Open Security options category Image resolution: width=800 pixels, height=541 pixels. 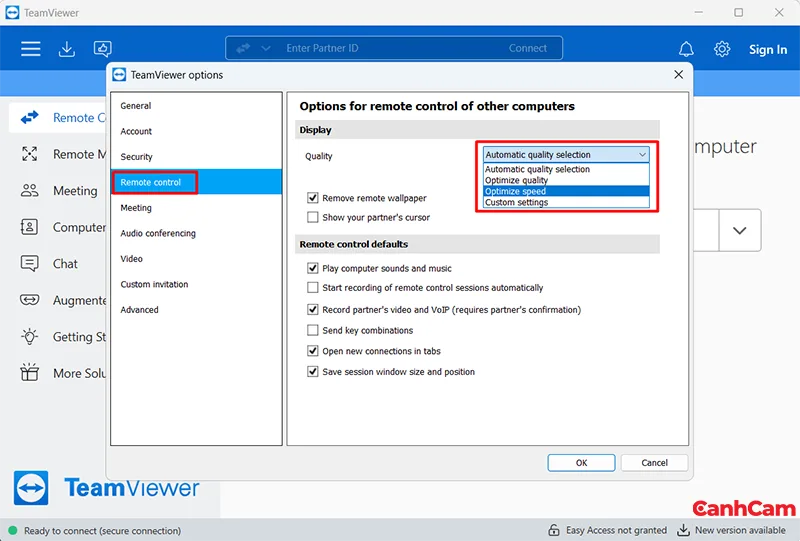tap(196, 157)
